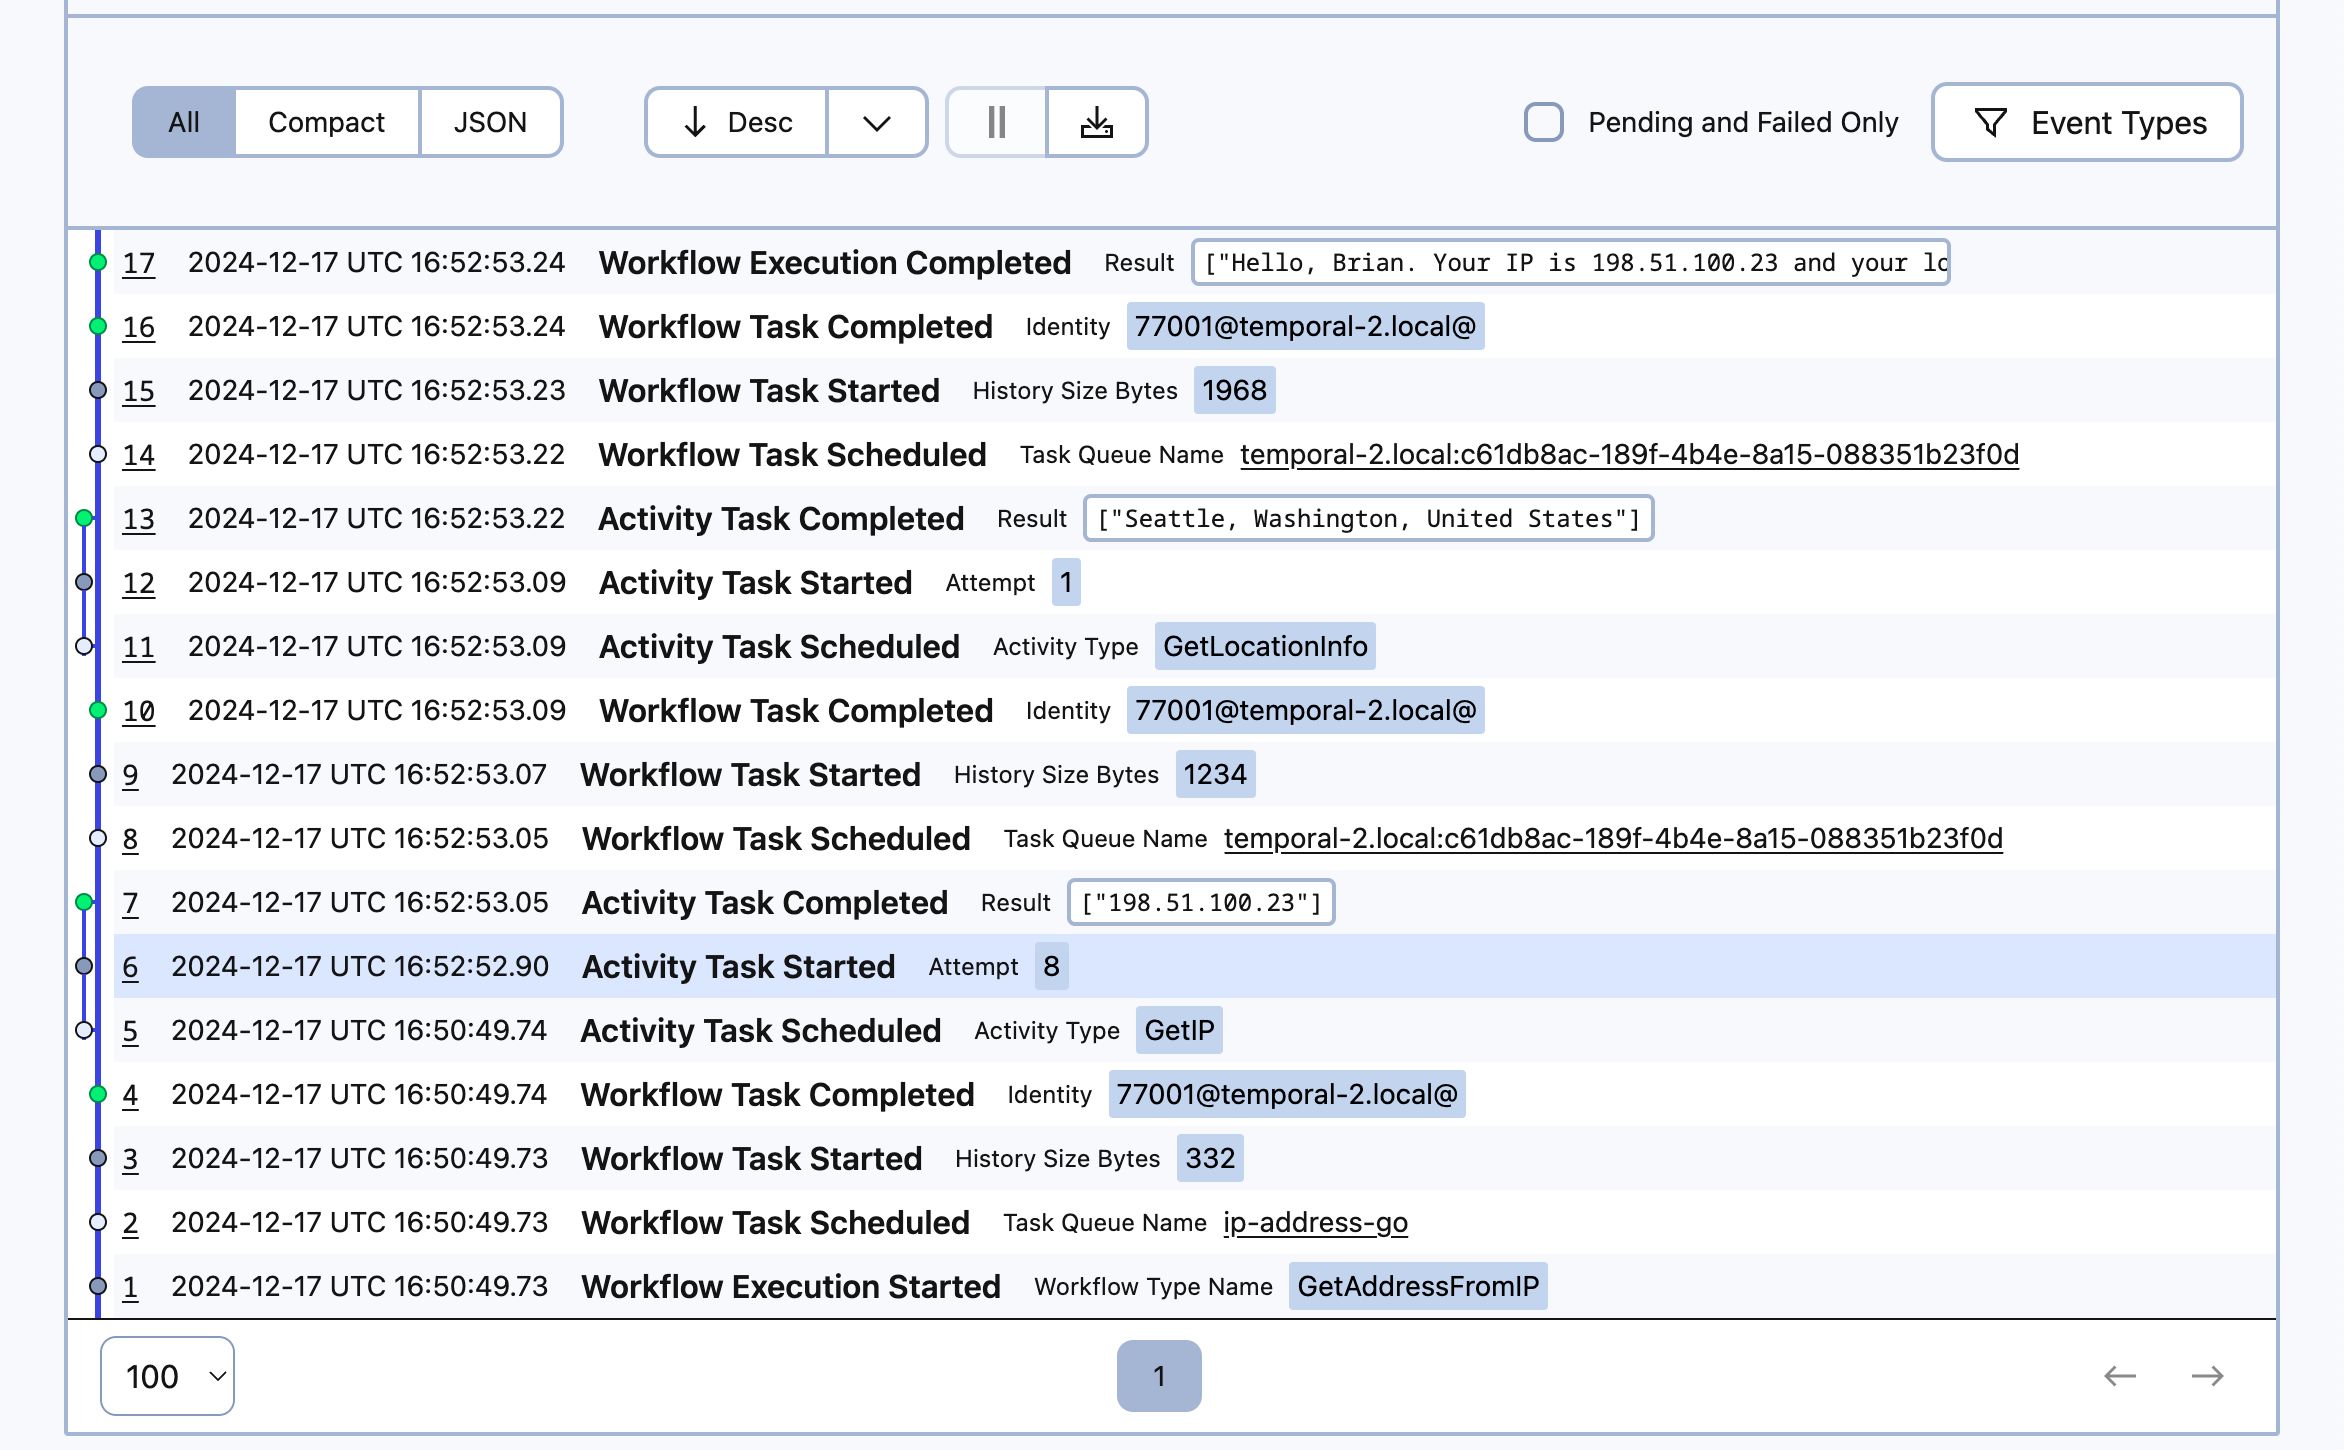The width and height of the screenshot is (2344, 1450).
Task: Click the green marker beside event 17
Action: click(x=96, y=262)
